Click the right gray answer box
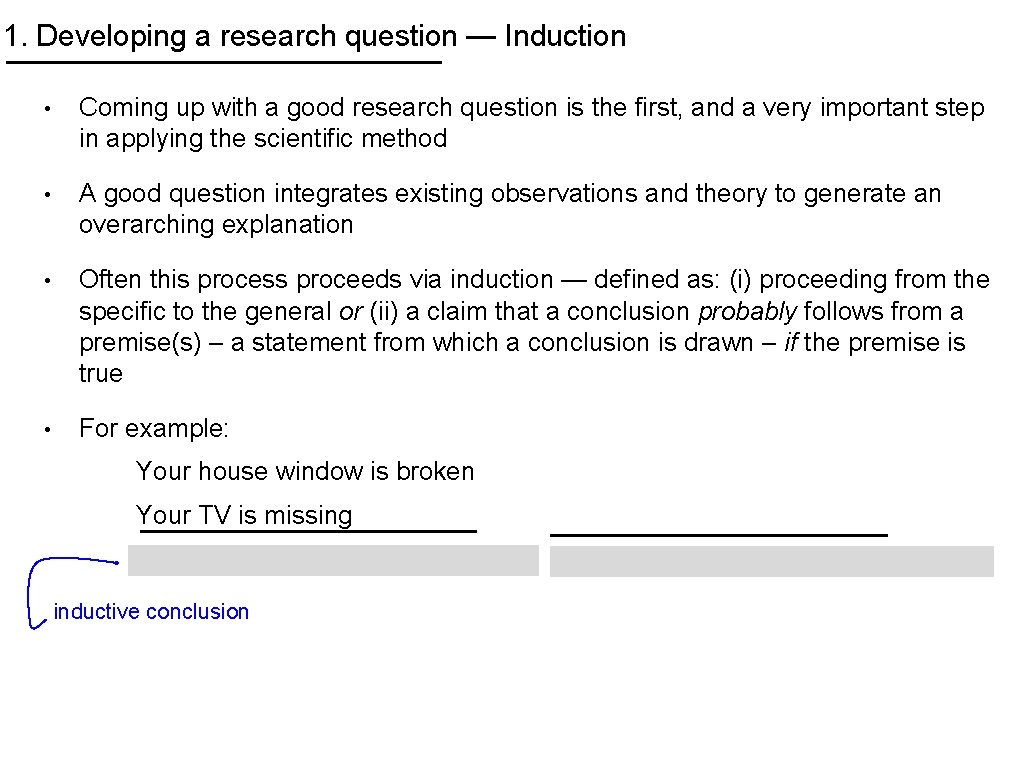 771,561
